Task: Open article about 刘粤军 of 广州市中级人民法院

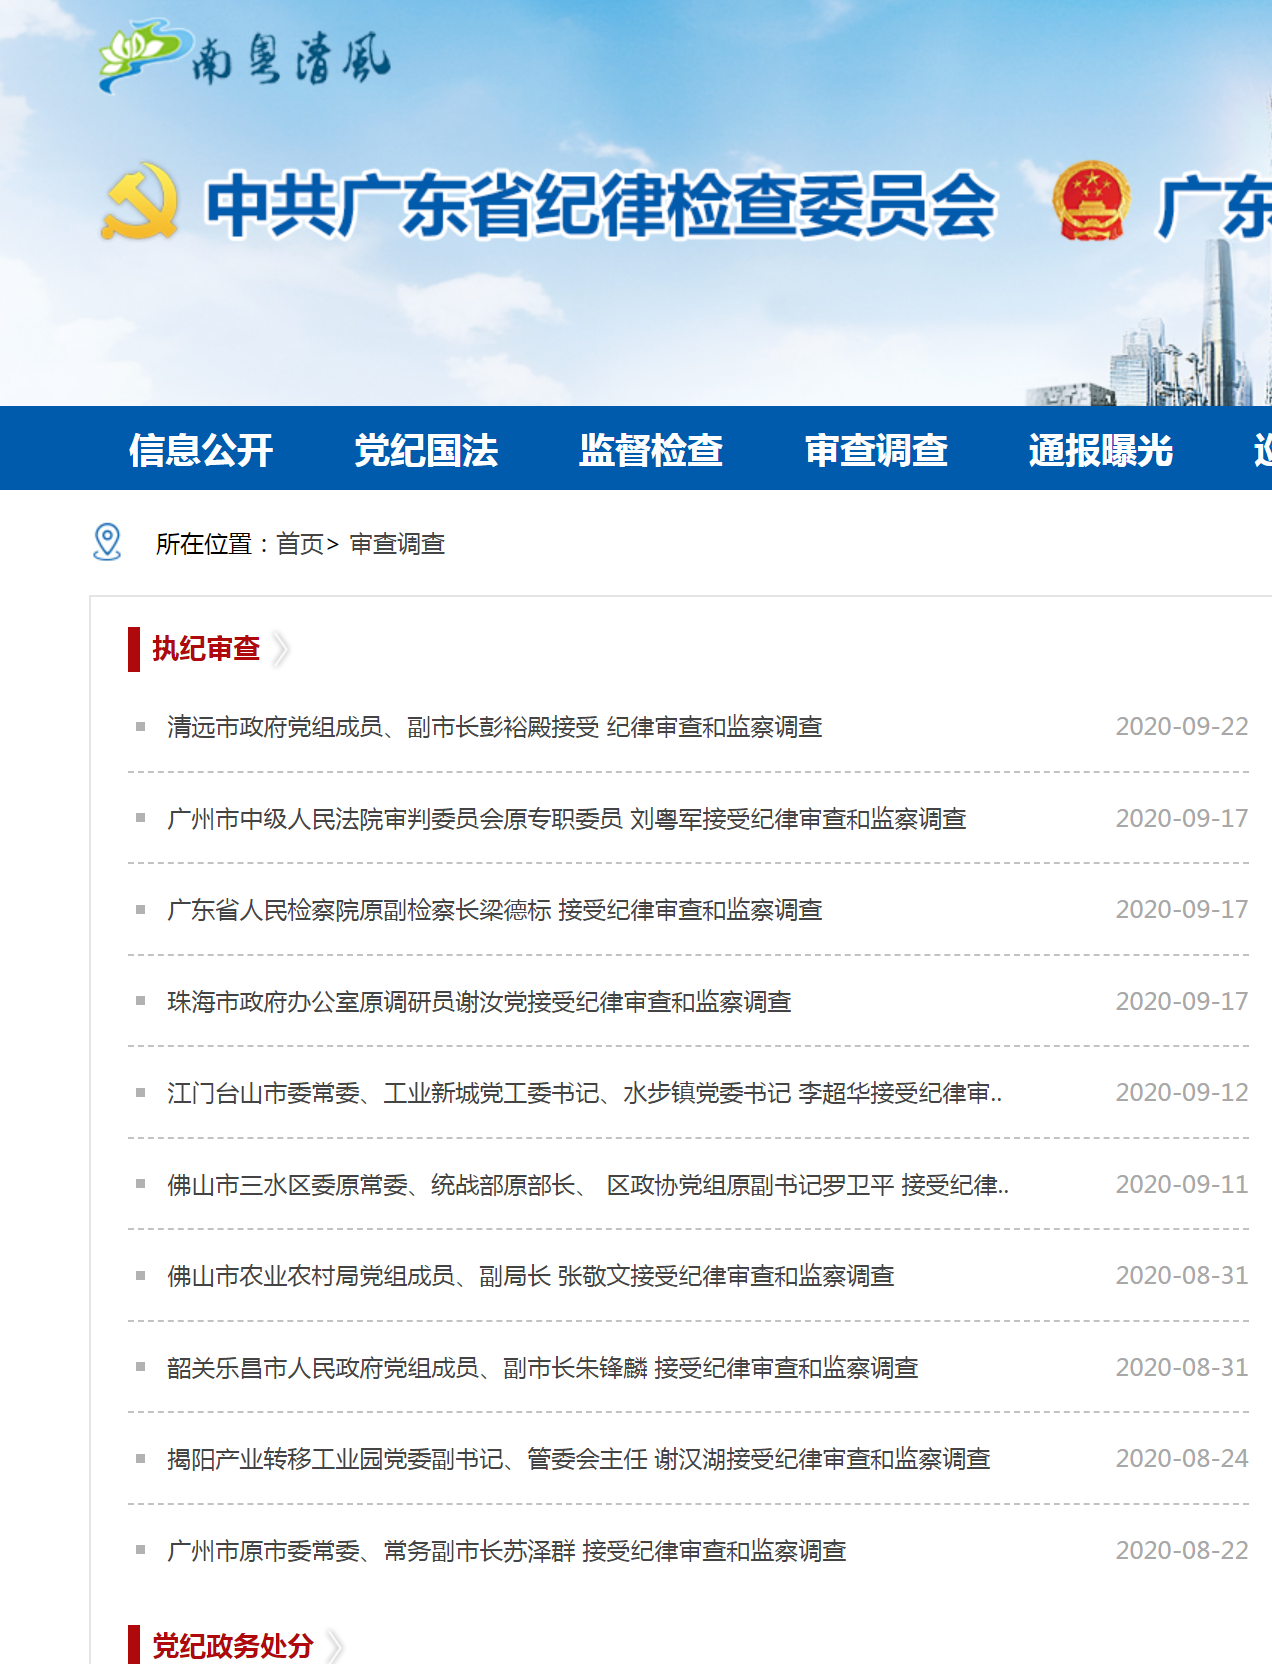Action: coord(566,819)
